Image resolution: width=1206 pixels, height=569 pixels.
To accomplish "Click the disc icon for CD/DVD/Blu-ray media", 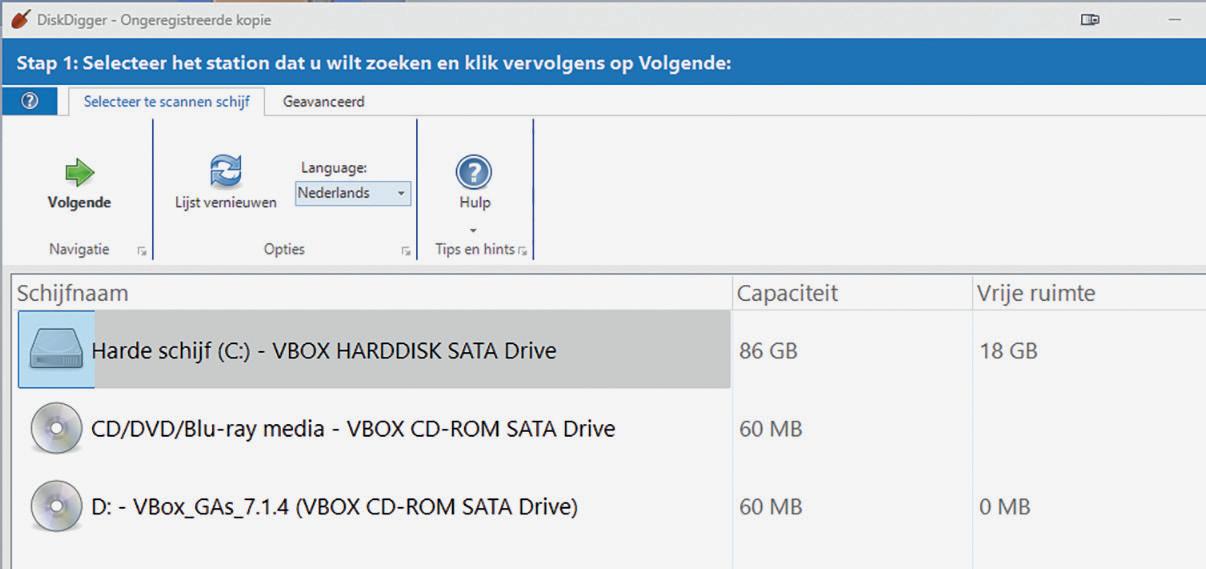I will click(x=56, y=429).
